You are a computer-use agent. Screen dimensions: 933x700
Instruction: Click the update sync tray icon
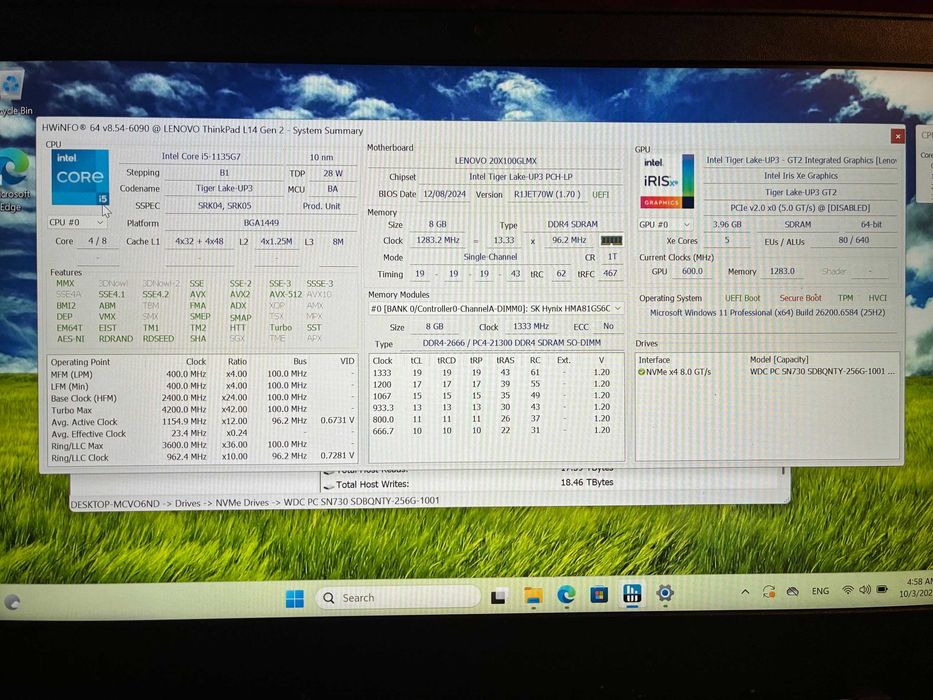(769, 592)
